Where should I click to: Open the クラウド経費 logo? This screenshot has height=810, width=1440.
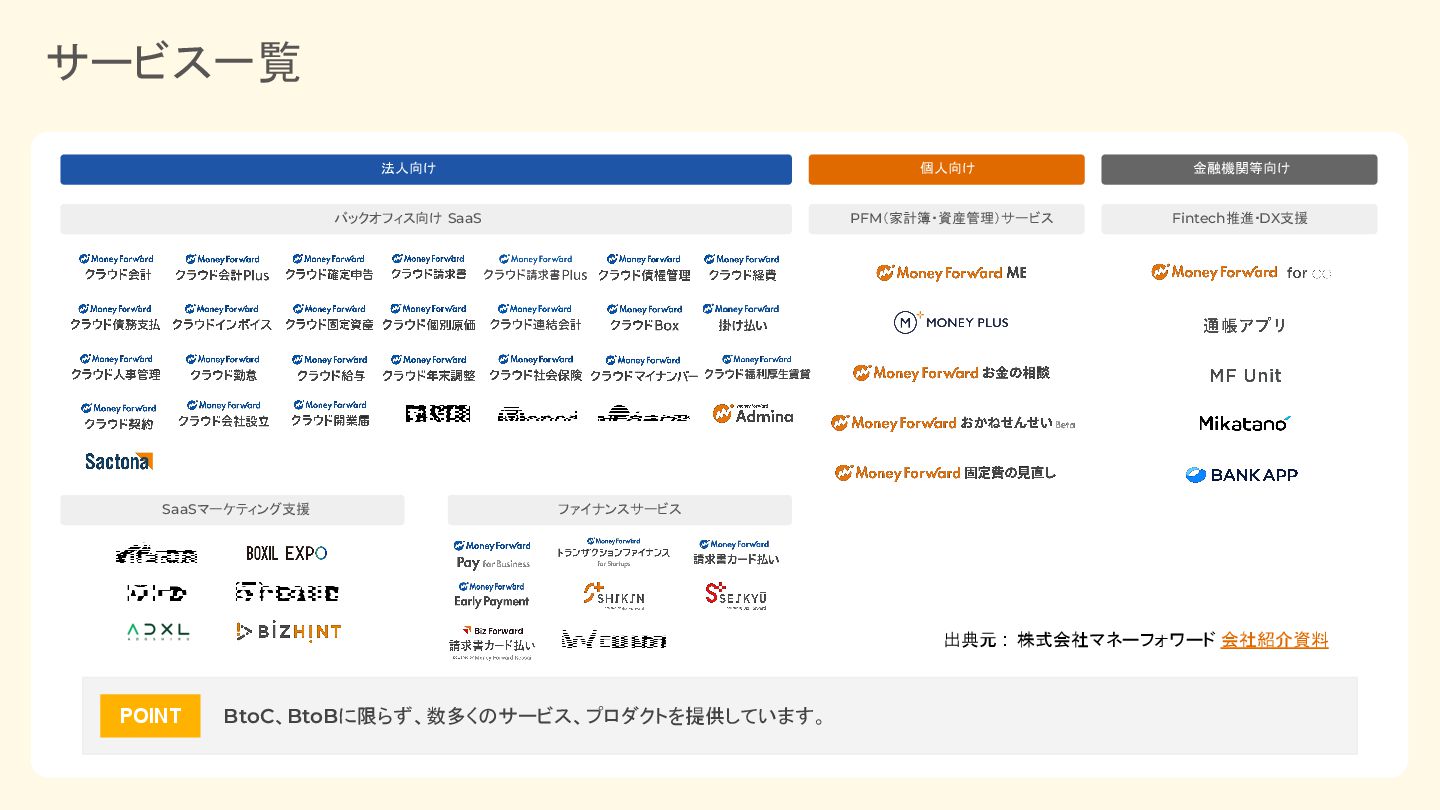pos(742,267)
